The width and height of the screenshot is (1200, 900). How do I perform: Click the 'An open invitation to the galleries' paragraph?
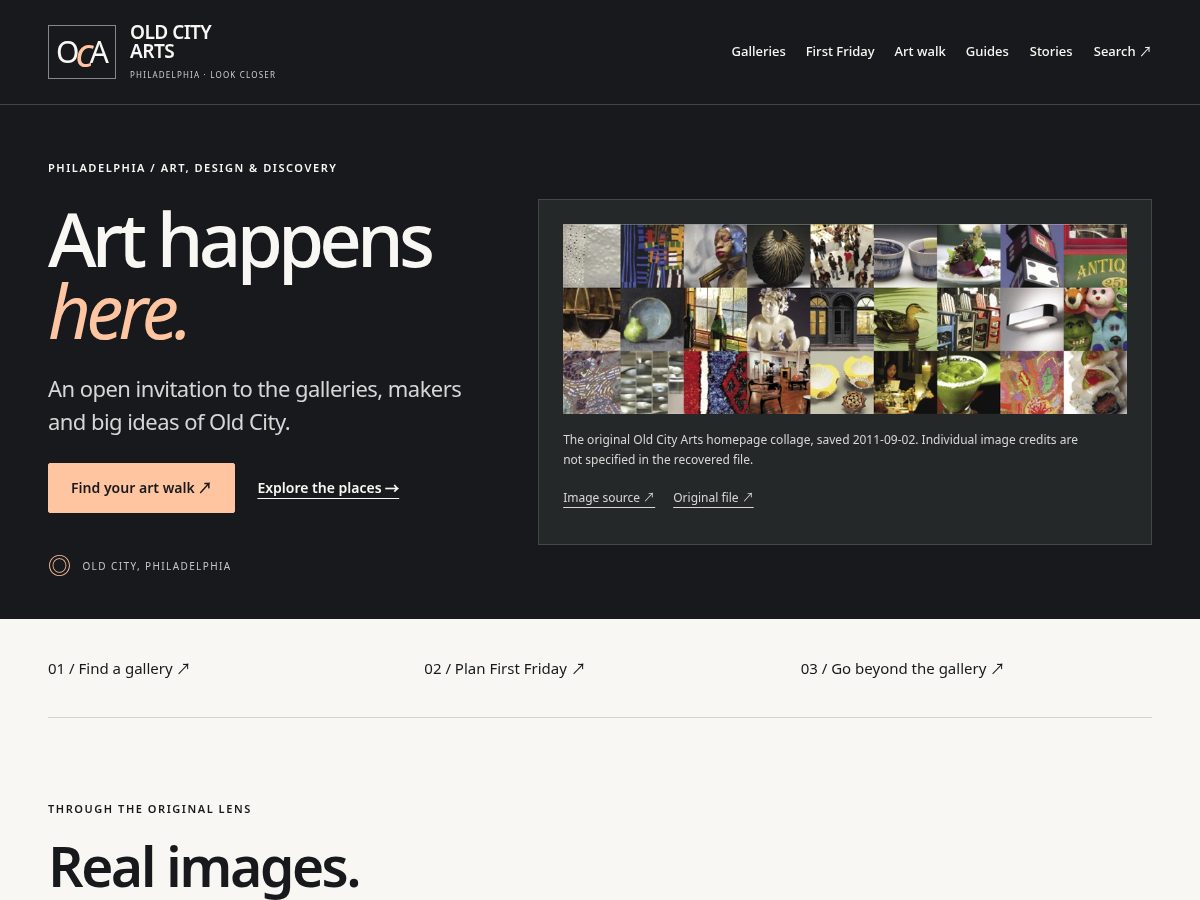tap(255, 406)
